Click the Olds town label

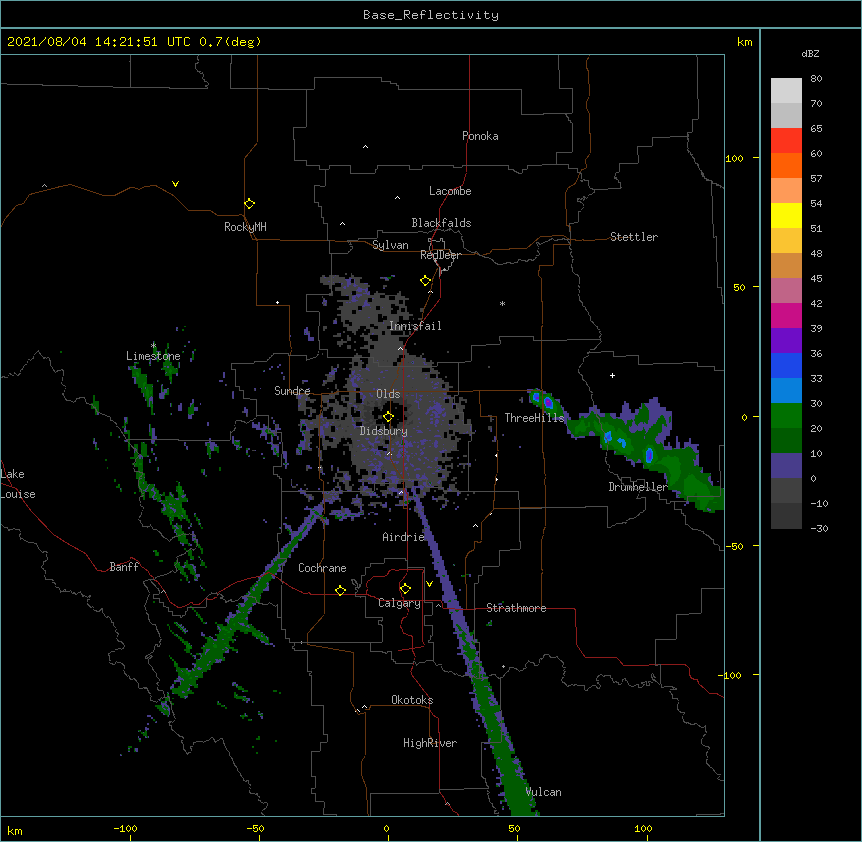(388, 394)
